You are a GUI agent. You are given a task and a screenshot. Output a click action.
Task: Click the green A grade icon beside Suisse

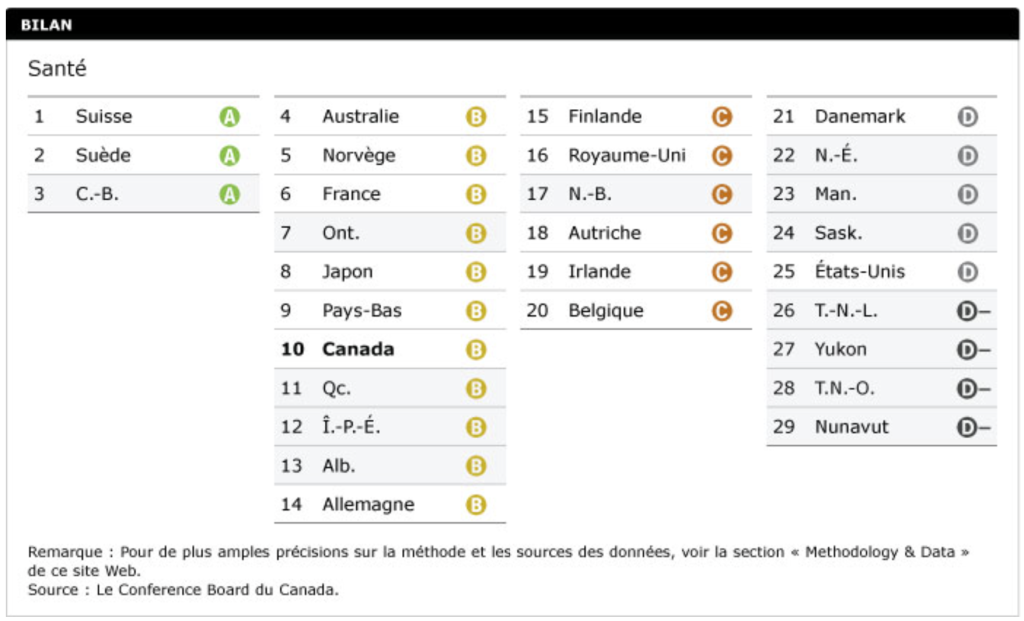pyautogui.click(x=230, y=117)
